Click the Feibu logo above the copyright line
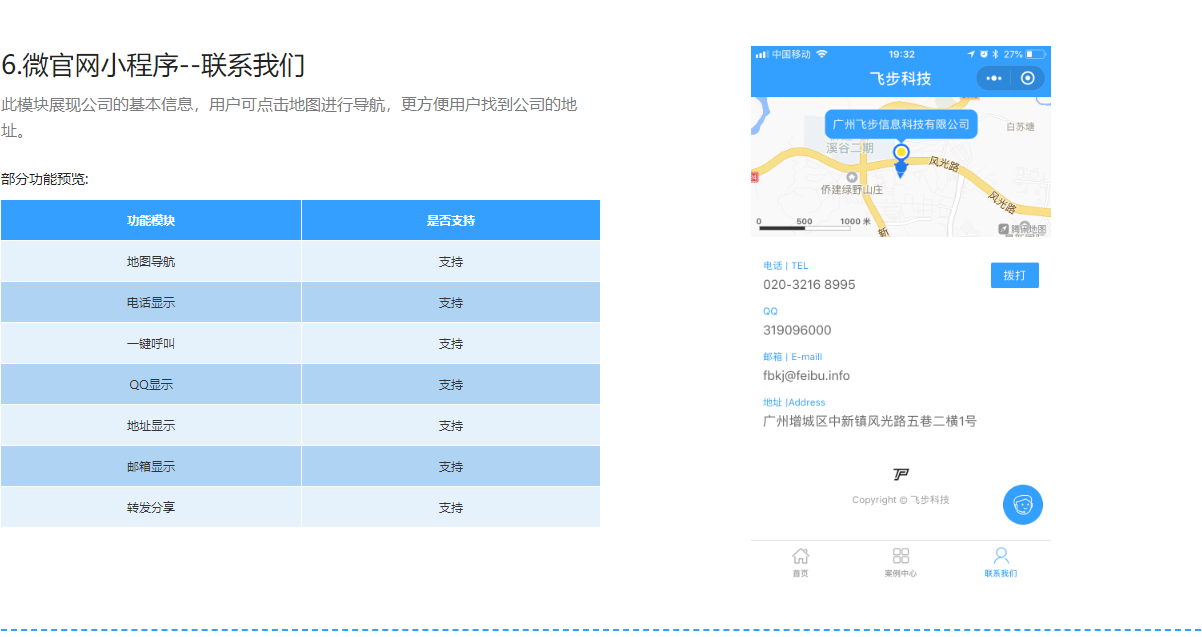The height and width of the screenshot is (637, 1202). [901, 474]
